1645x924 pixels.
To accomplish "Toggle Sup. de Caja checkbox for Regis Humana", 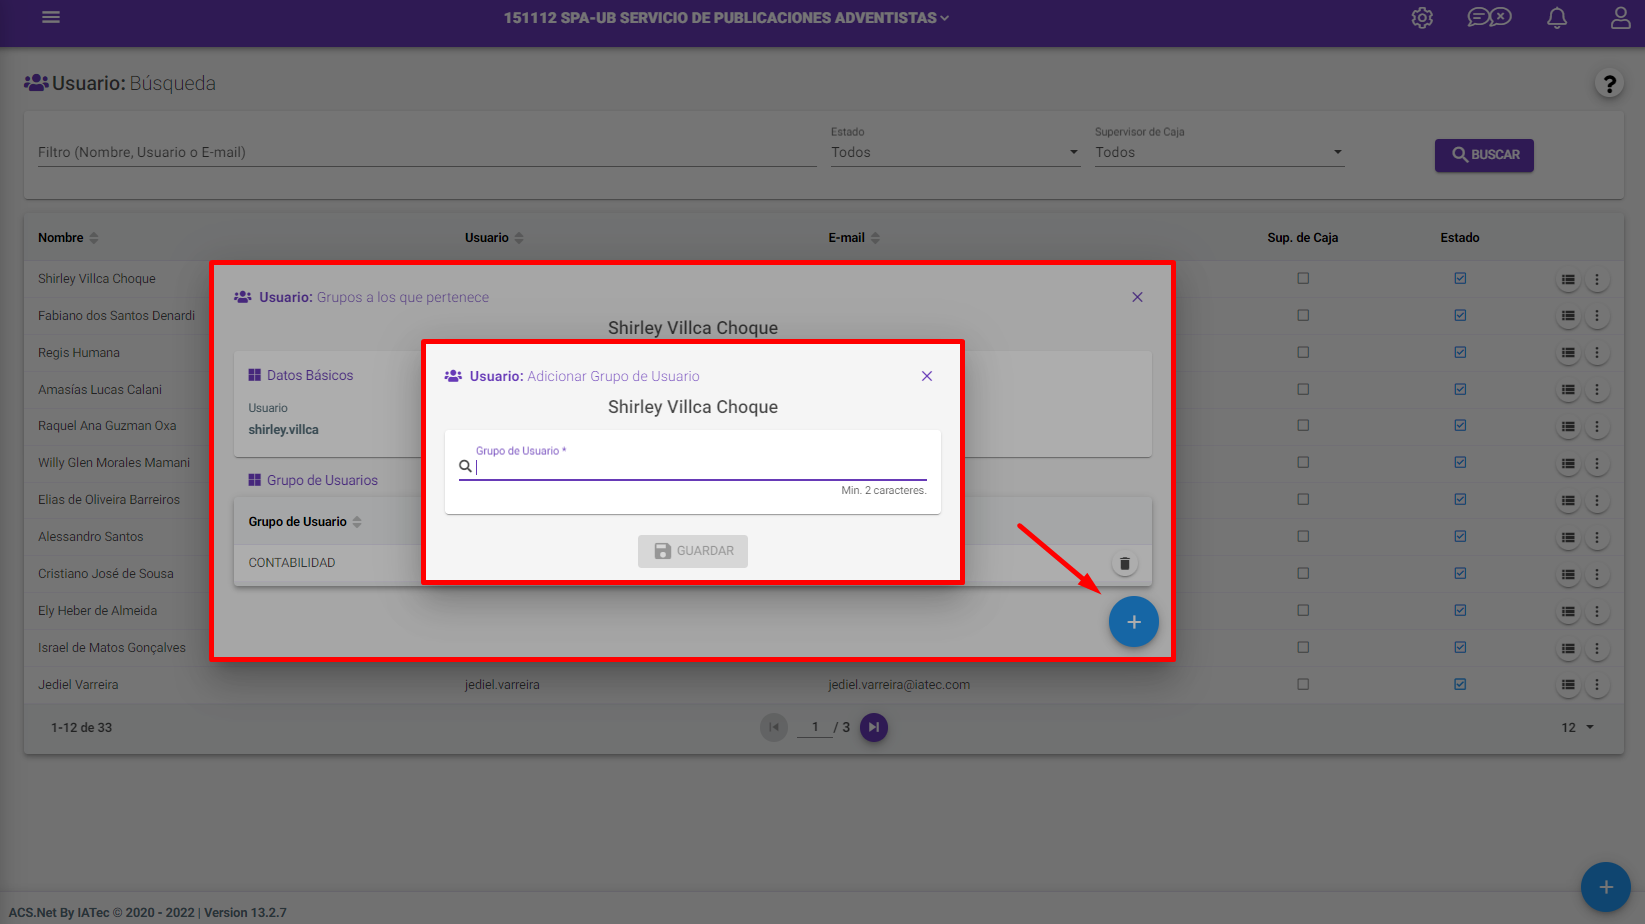I will point(1303,353).
